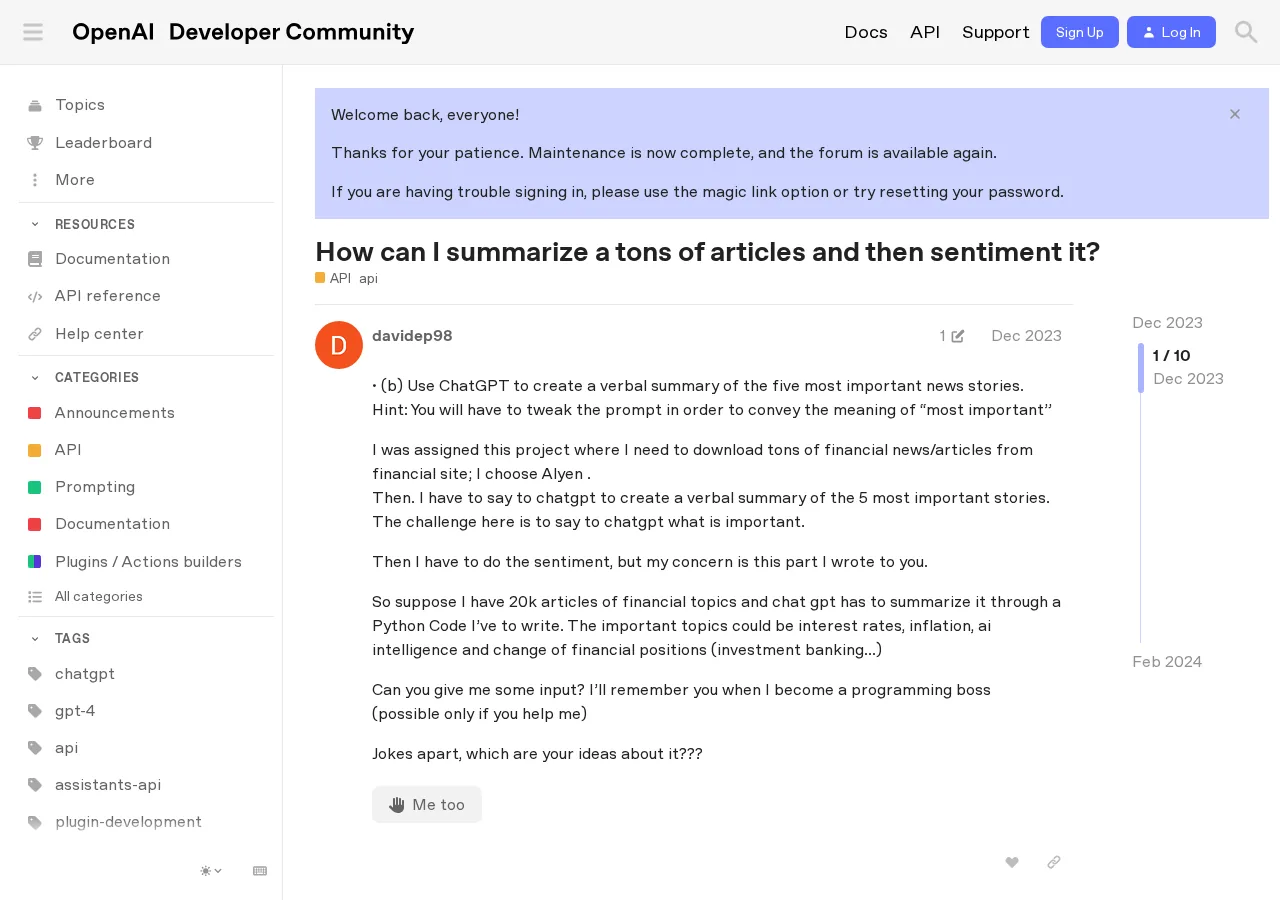1280x900 pixels.
Task: Jump to Feb 2024 on timeline
Action: (1167, 662)
